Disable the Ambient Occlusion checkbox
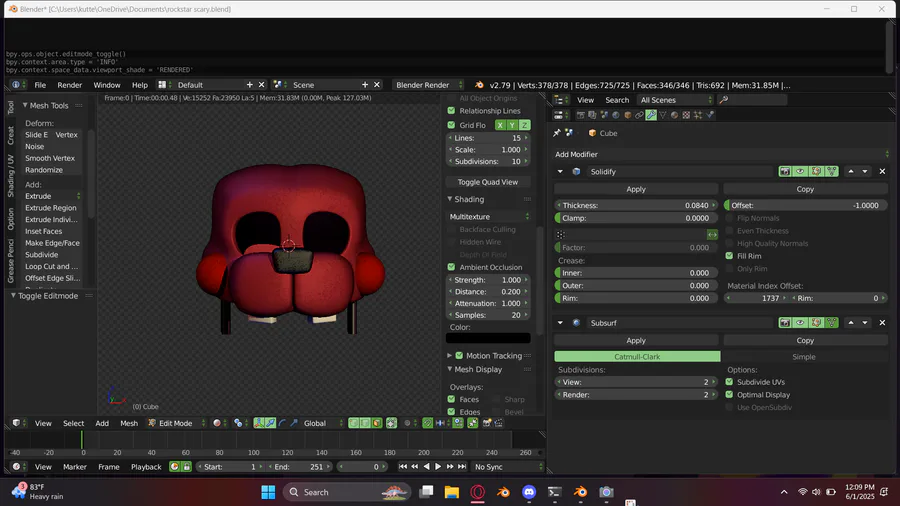This screenshot has width=900, height=506. pyautogui.click(x=451, y=267)
